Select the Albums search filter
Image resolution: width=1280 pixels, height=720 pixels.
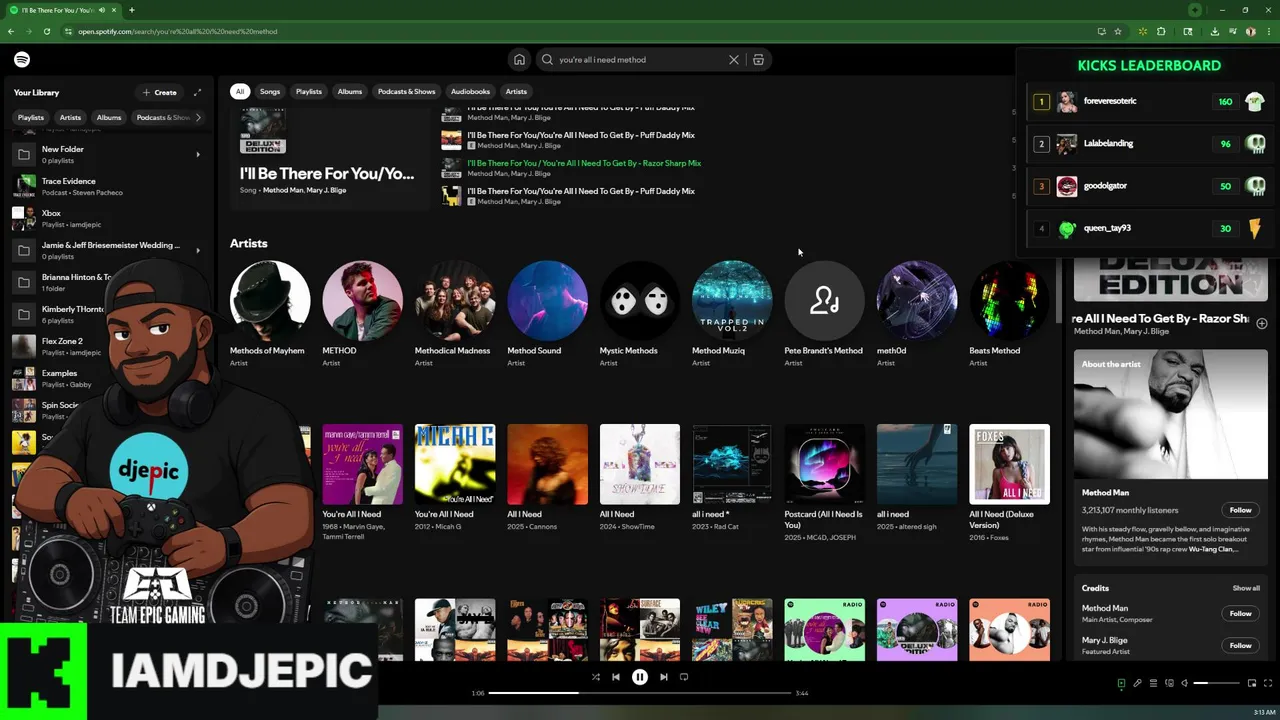[x=350, y=91]
